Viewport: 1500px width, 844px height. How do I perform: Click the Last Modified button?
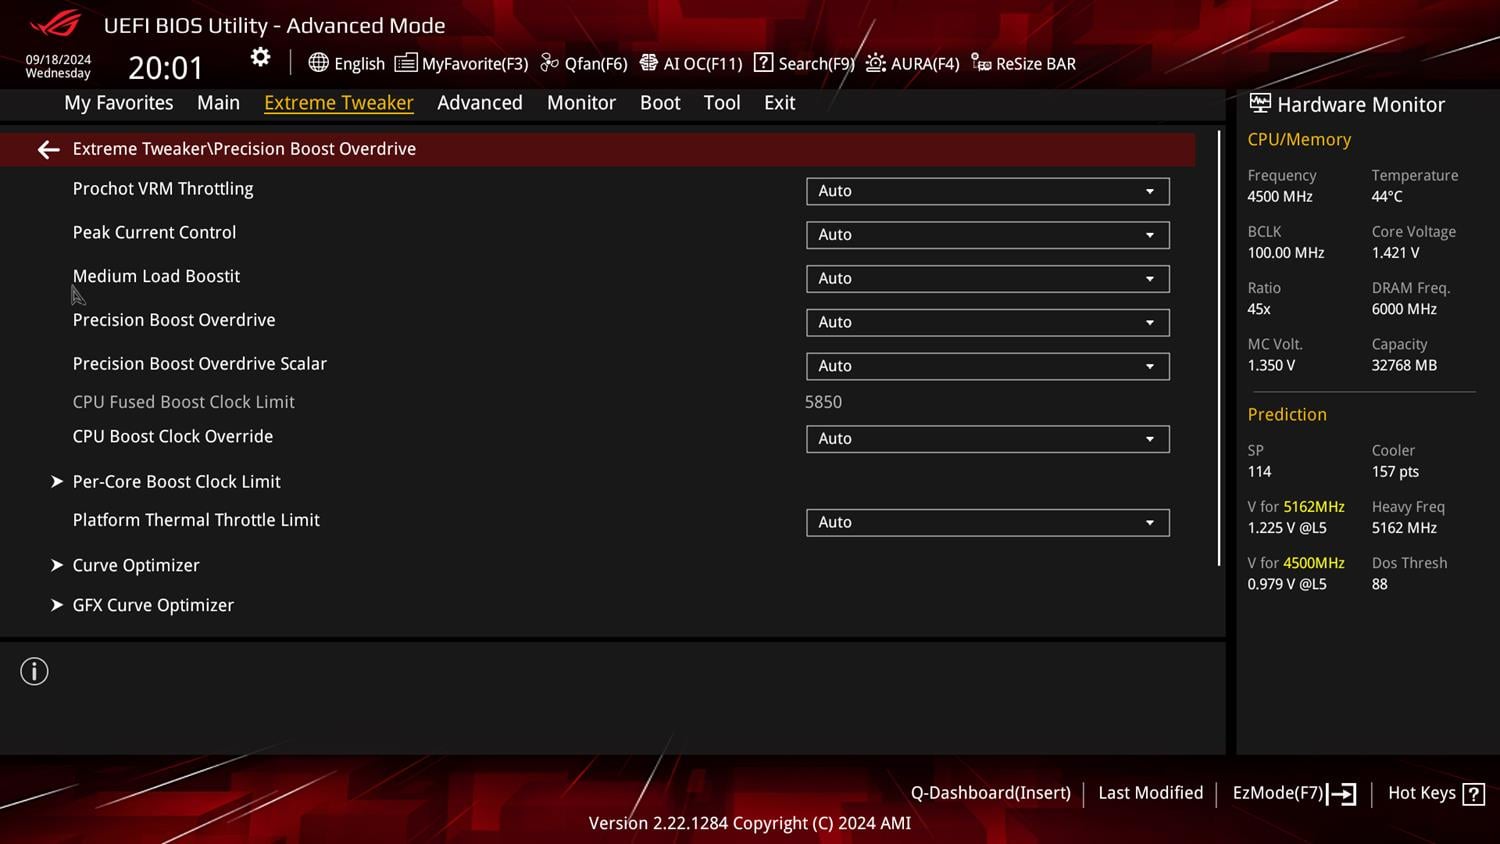[x=1151, y=792]
